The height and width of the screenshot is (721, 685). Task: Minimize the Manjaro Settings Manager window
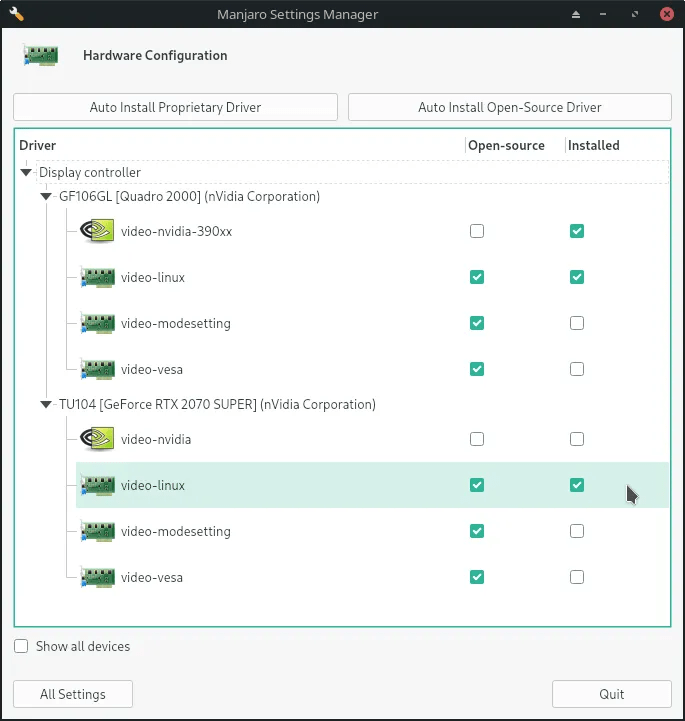pos(603,14)
